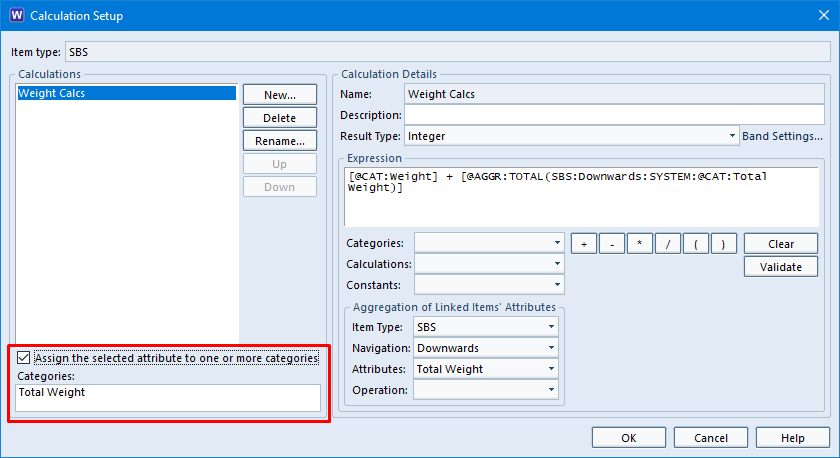Click the New... button
The height and width of the screenshot is (458, 840).
point(280,95)
